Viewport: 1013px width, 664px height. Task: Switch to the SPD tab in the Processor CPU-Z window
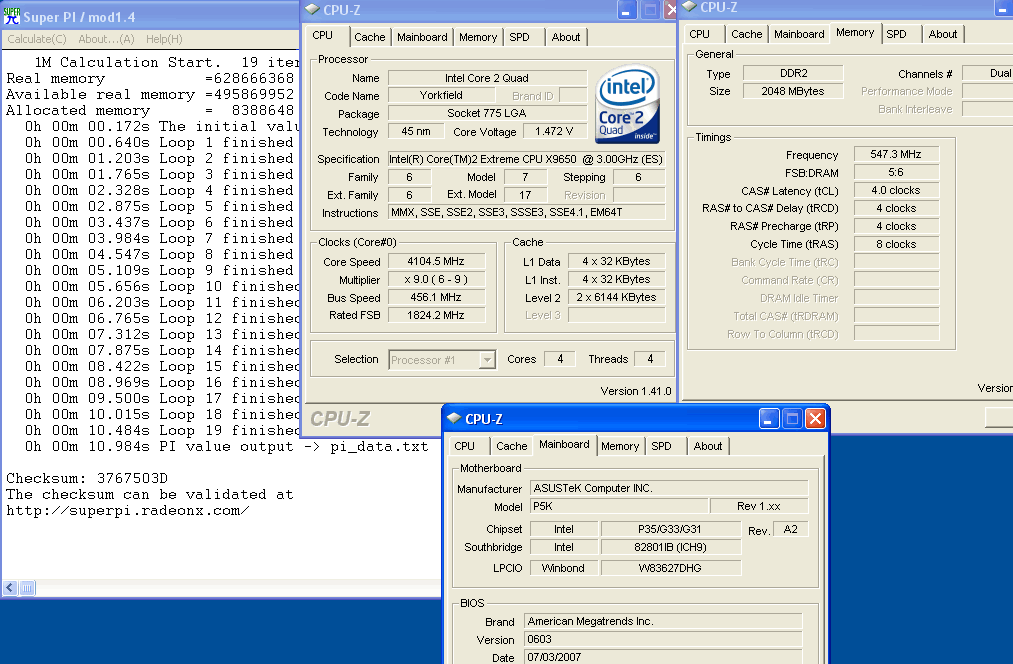tap(519, 37)
